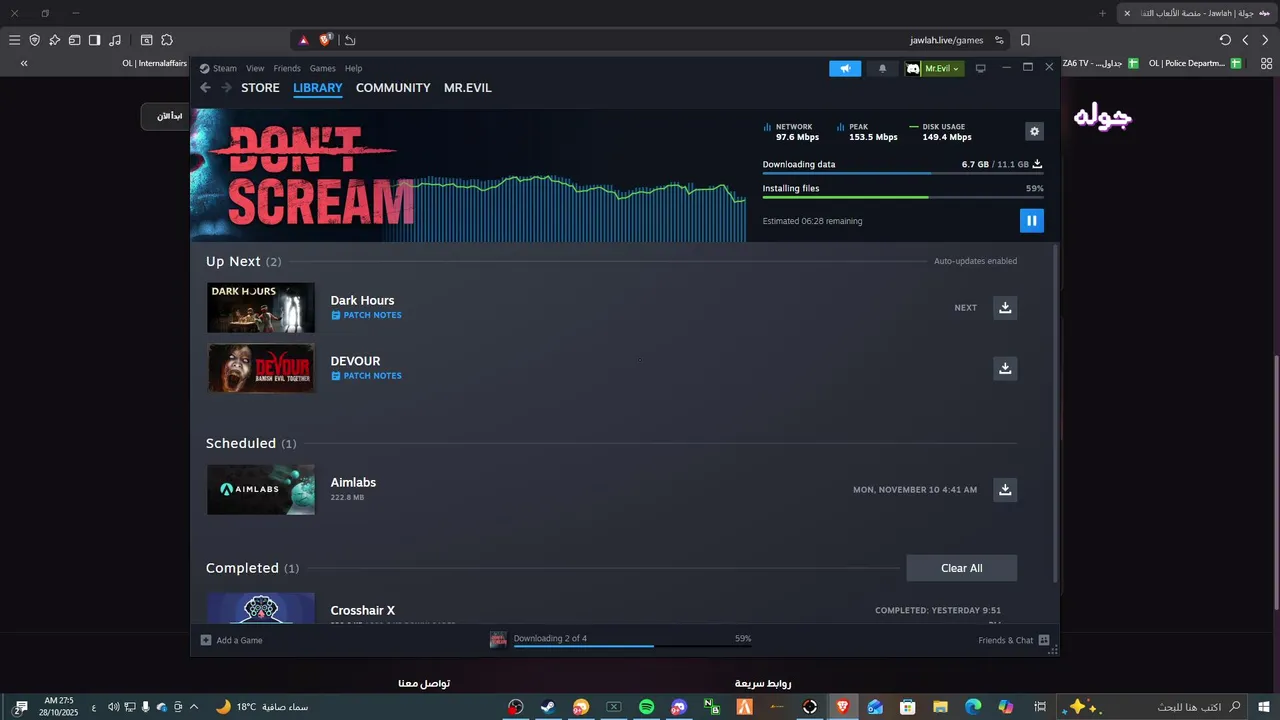The height and width of the screenshot is (720, 1280).
Task: Open Brave extensions puzzle icon
Action: point(167,40)
